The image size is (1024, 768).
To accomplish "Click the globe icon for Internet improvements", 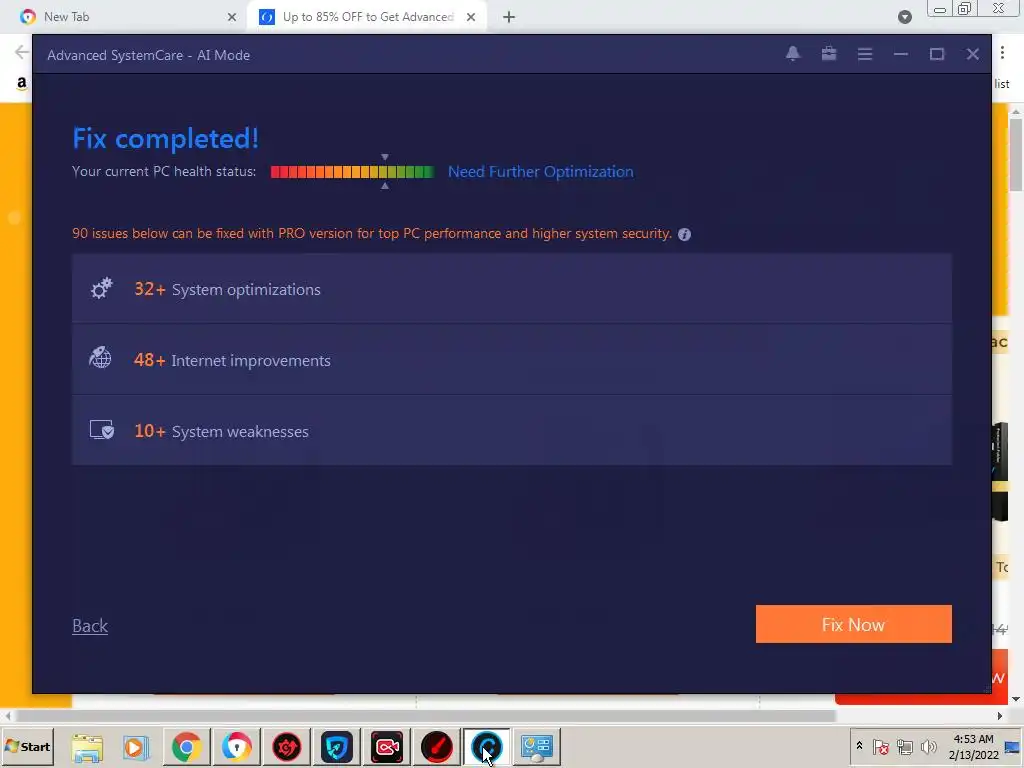I will [101, 359].
